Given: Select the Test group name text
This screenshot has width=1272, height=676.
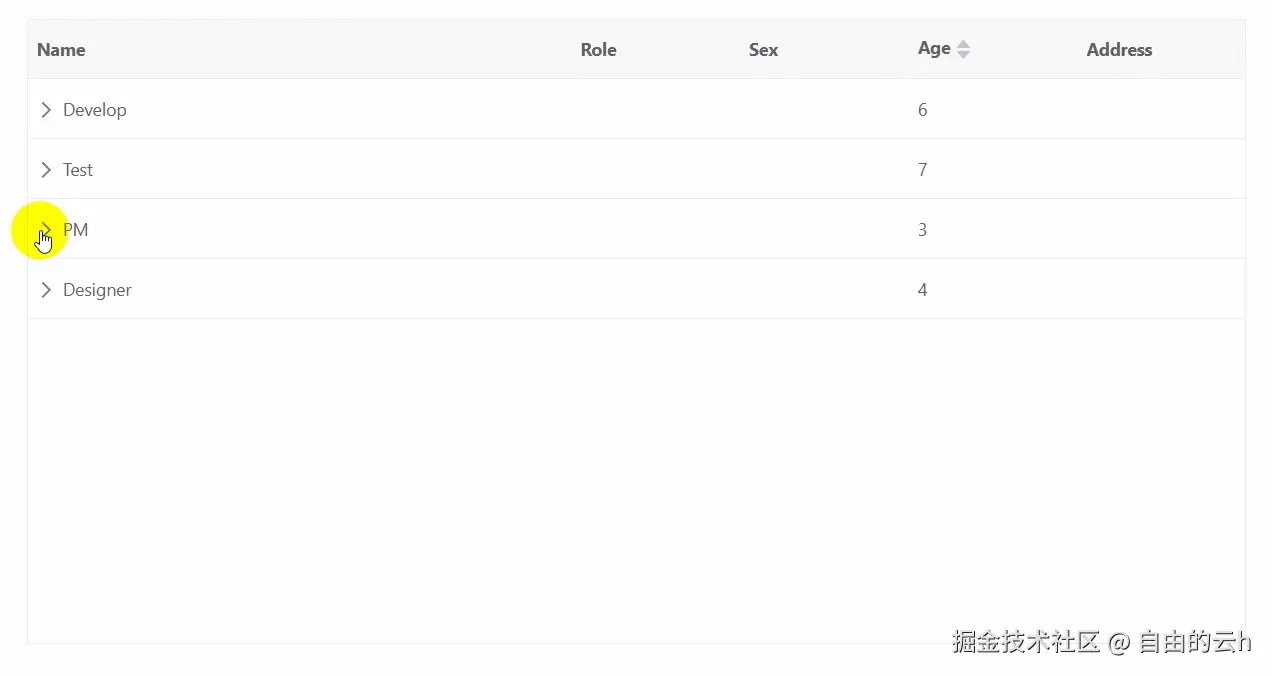Looking at the screenshot, I should tap(78, 170).
